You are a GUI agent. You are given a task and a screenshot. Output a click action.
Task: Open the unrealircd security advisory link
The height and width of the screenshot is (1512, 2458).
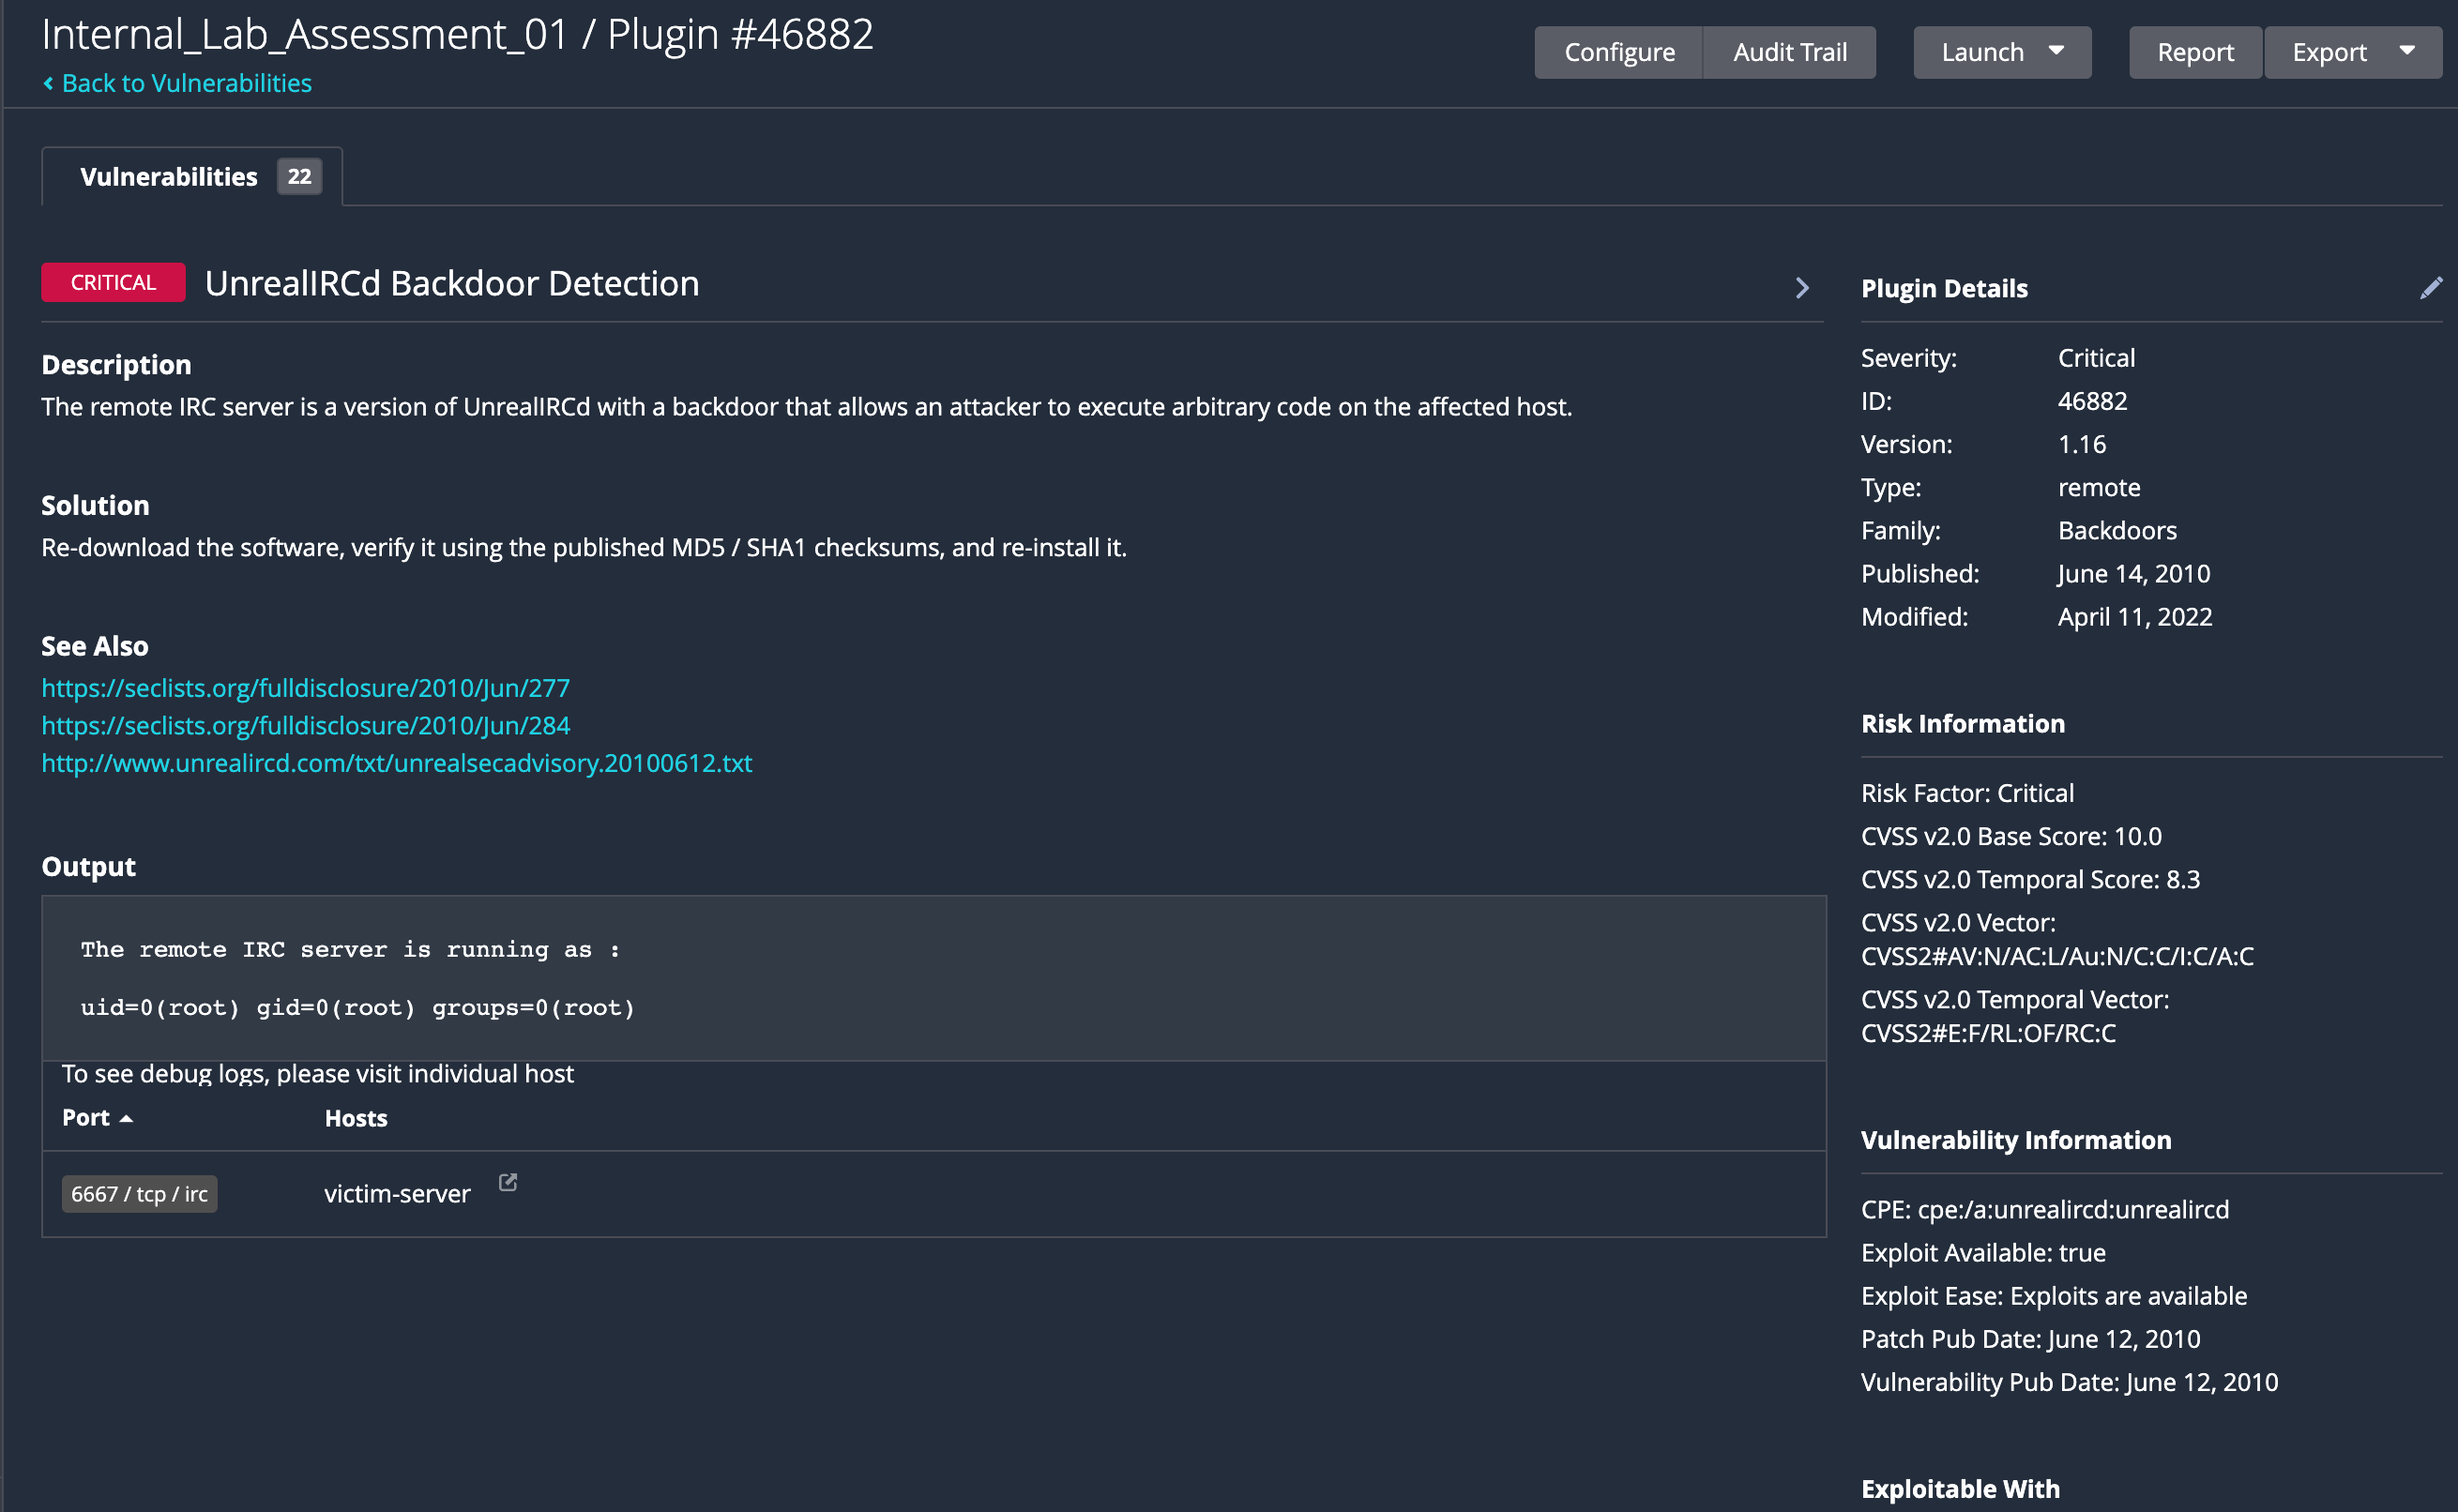coord(396,763)
